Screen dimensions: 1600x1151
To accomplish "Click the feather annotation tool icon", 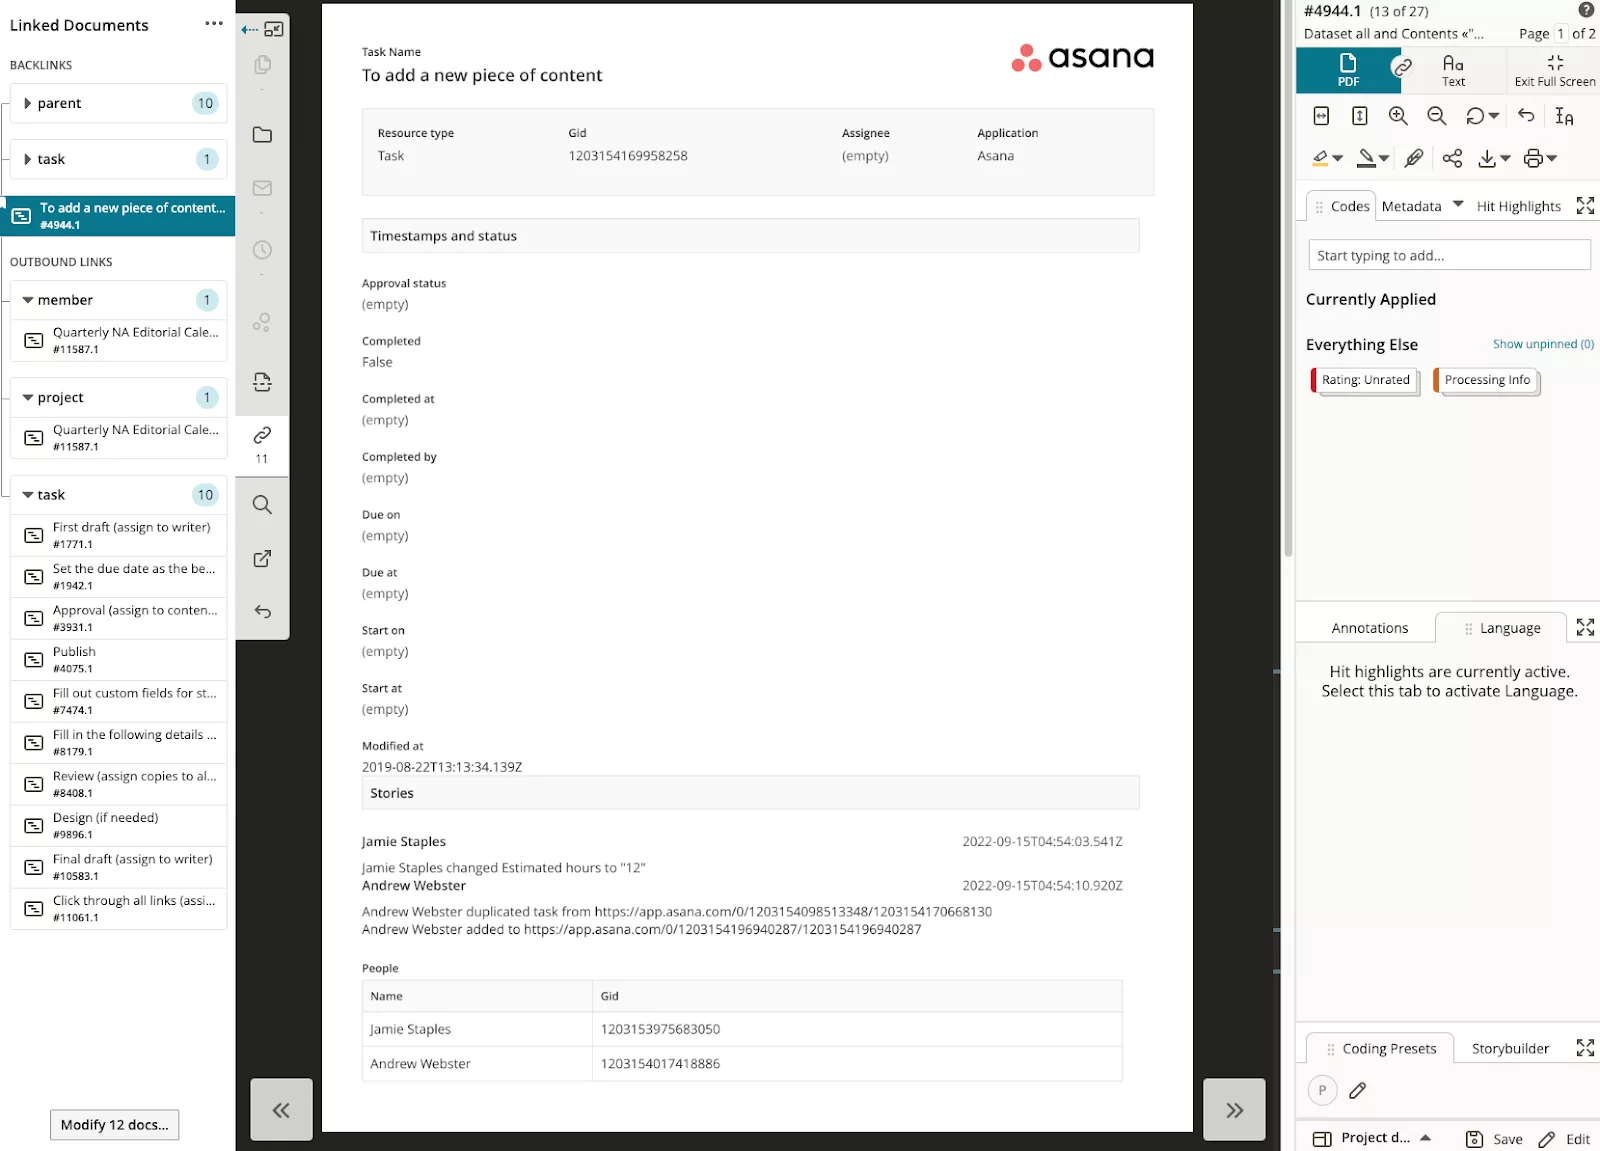I will (1413, 158).
